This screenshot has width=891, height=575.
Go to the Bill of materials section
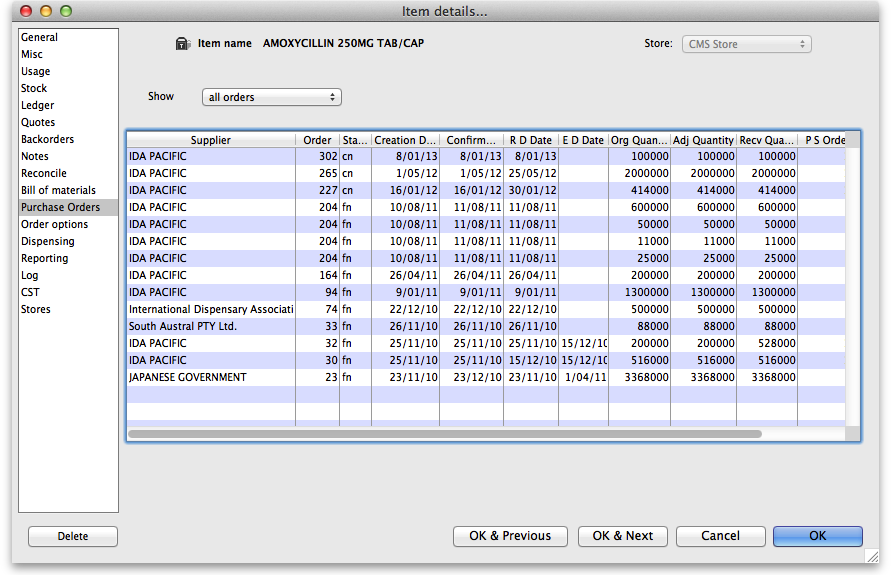tap(58, 190)
